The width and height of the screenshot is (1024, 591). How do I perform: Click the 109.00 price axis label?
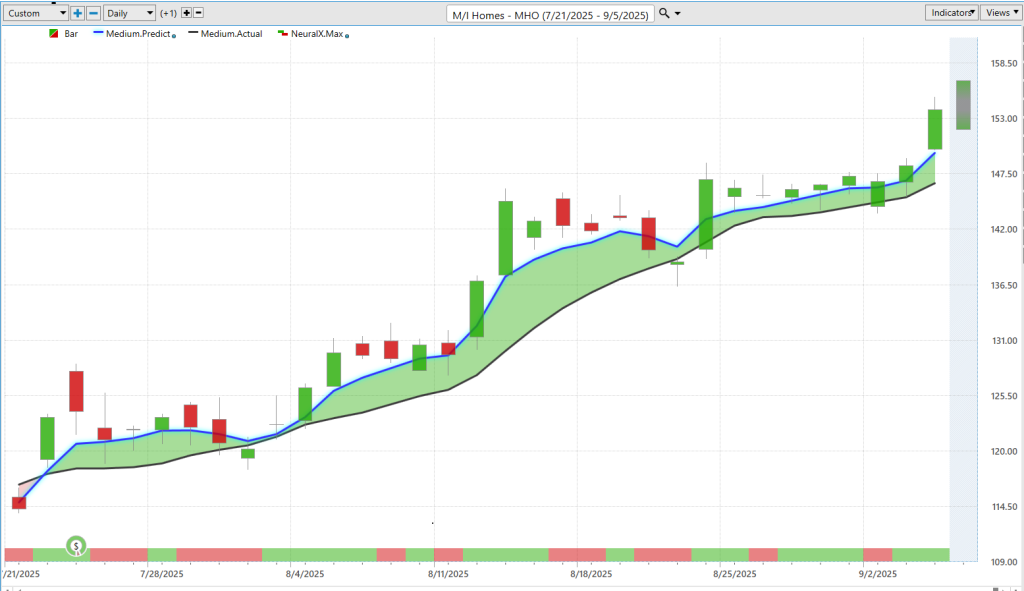(x=1004, y=562)
